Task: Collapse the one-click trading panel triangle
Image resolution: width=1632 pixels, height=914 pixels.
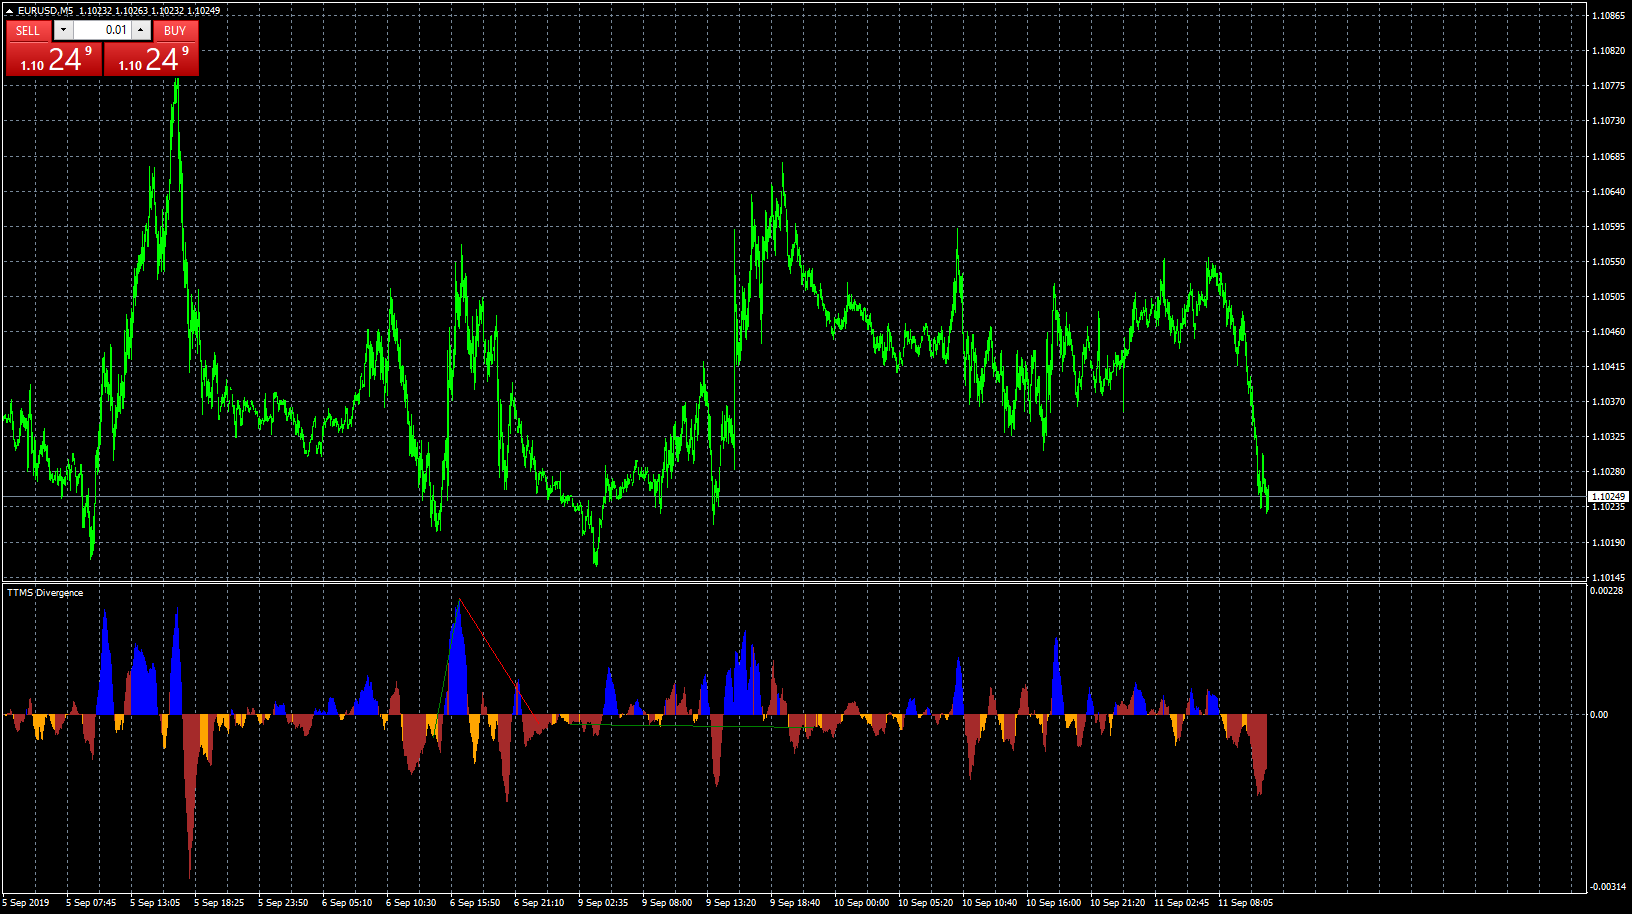Action: pos(9,11)
